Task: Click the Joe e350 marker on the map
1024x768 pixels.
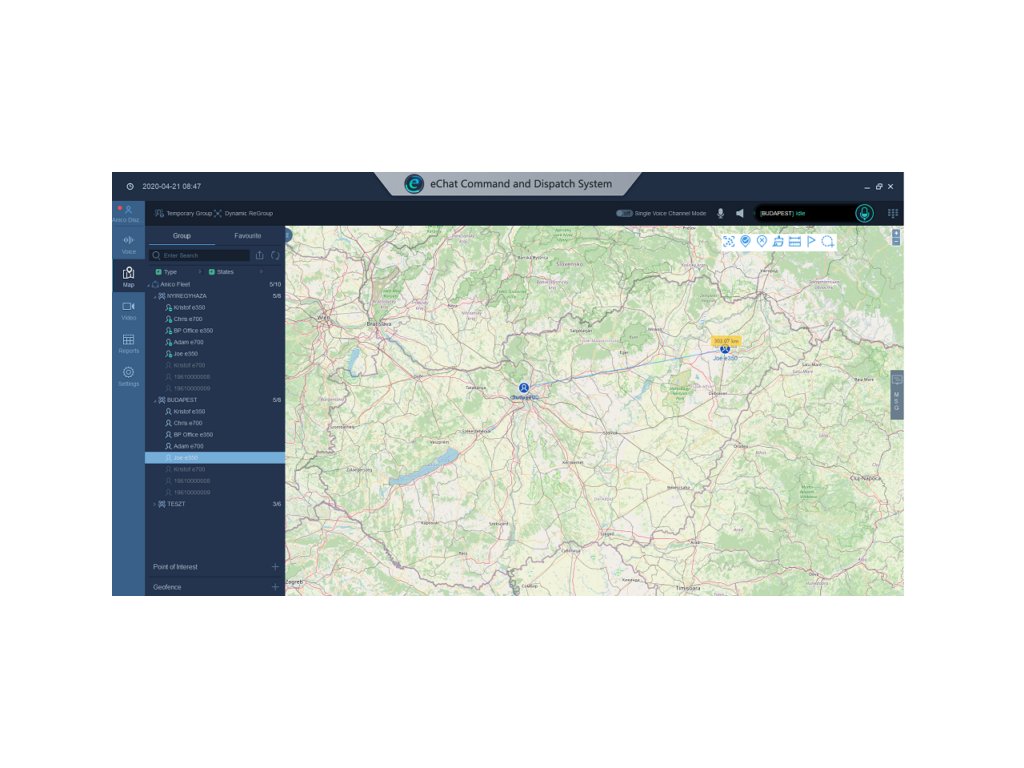Action: [x=725, y=349]
